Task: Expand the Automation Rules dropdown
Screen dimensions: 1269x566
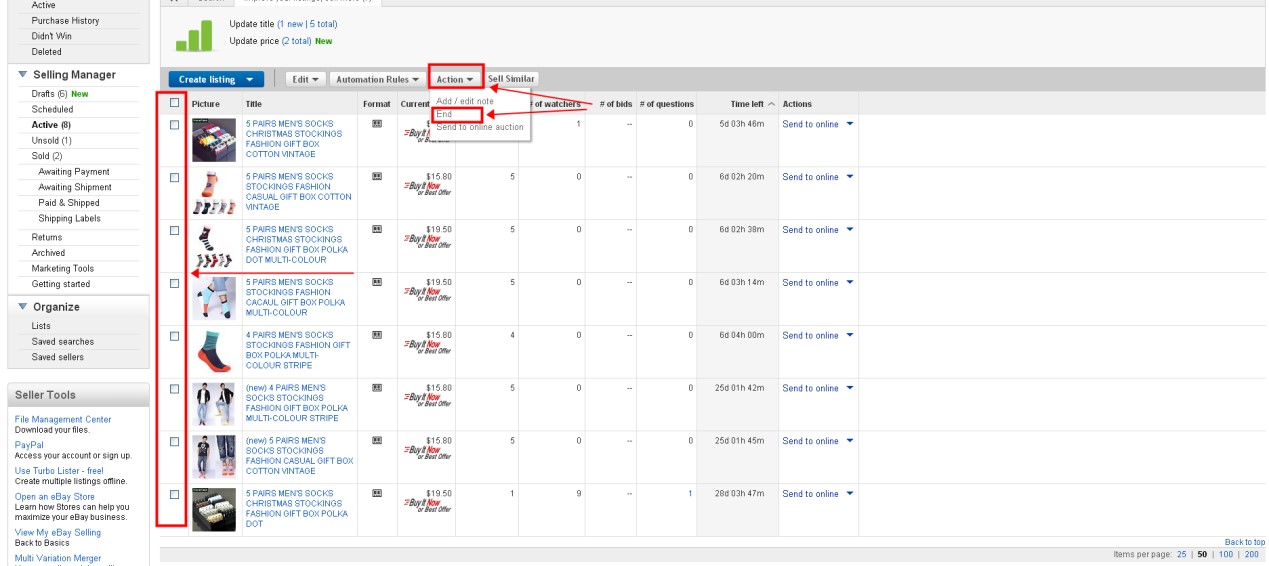Action: click(377, 79)
